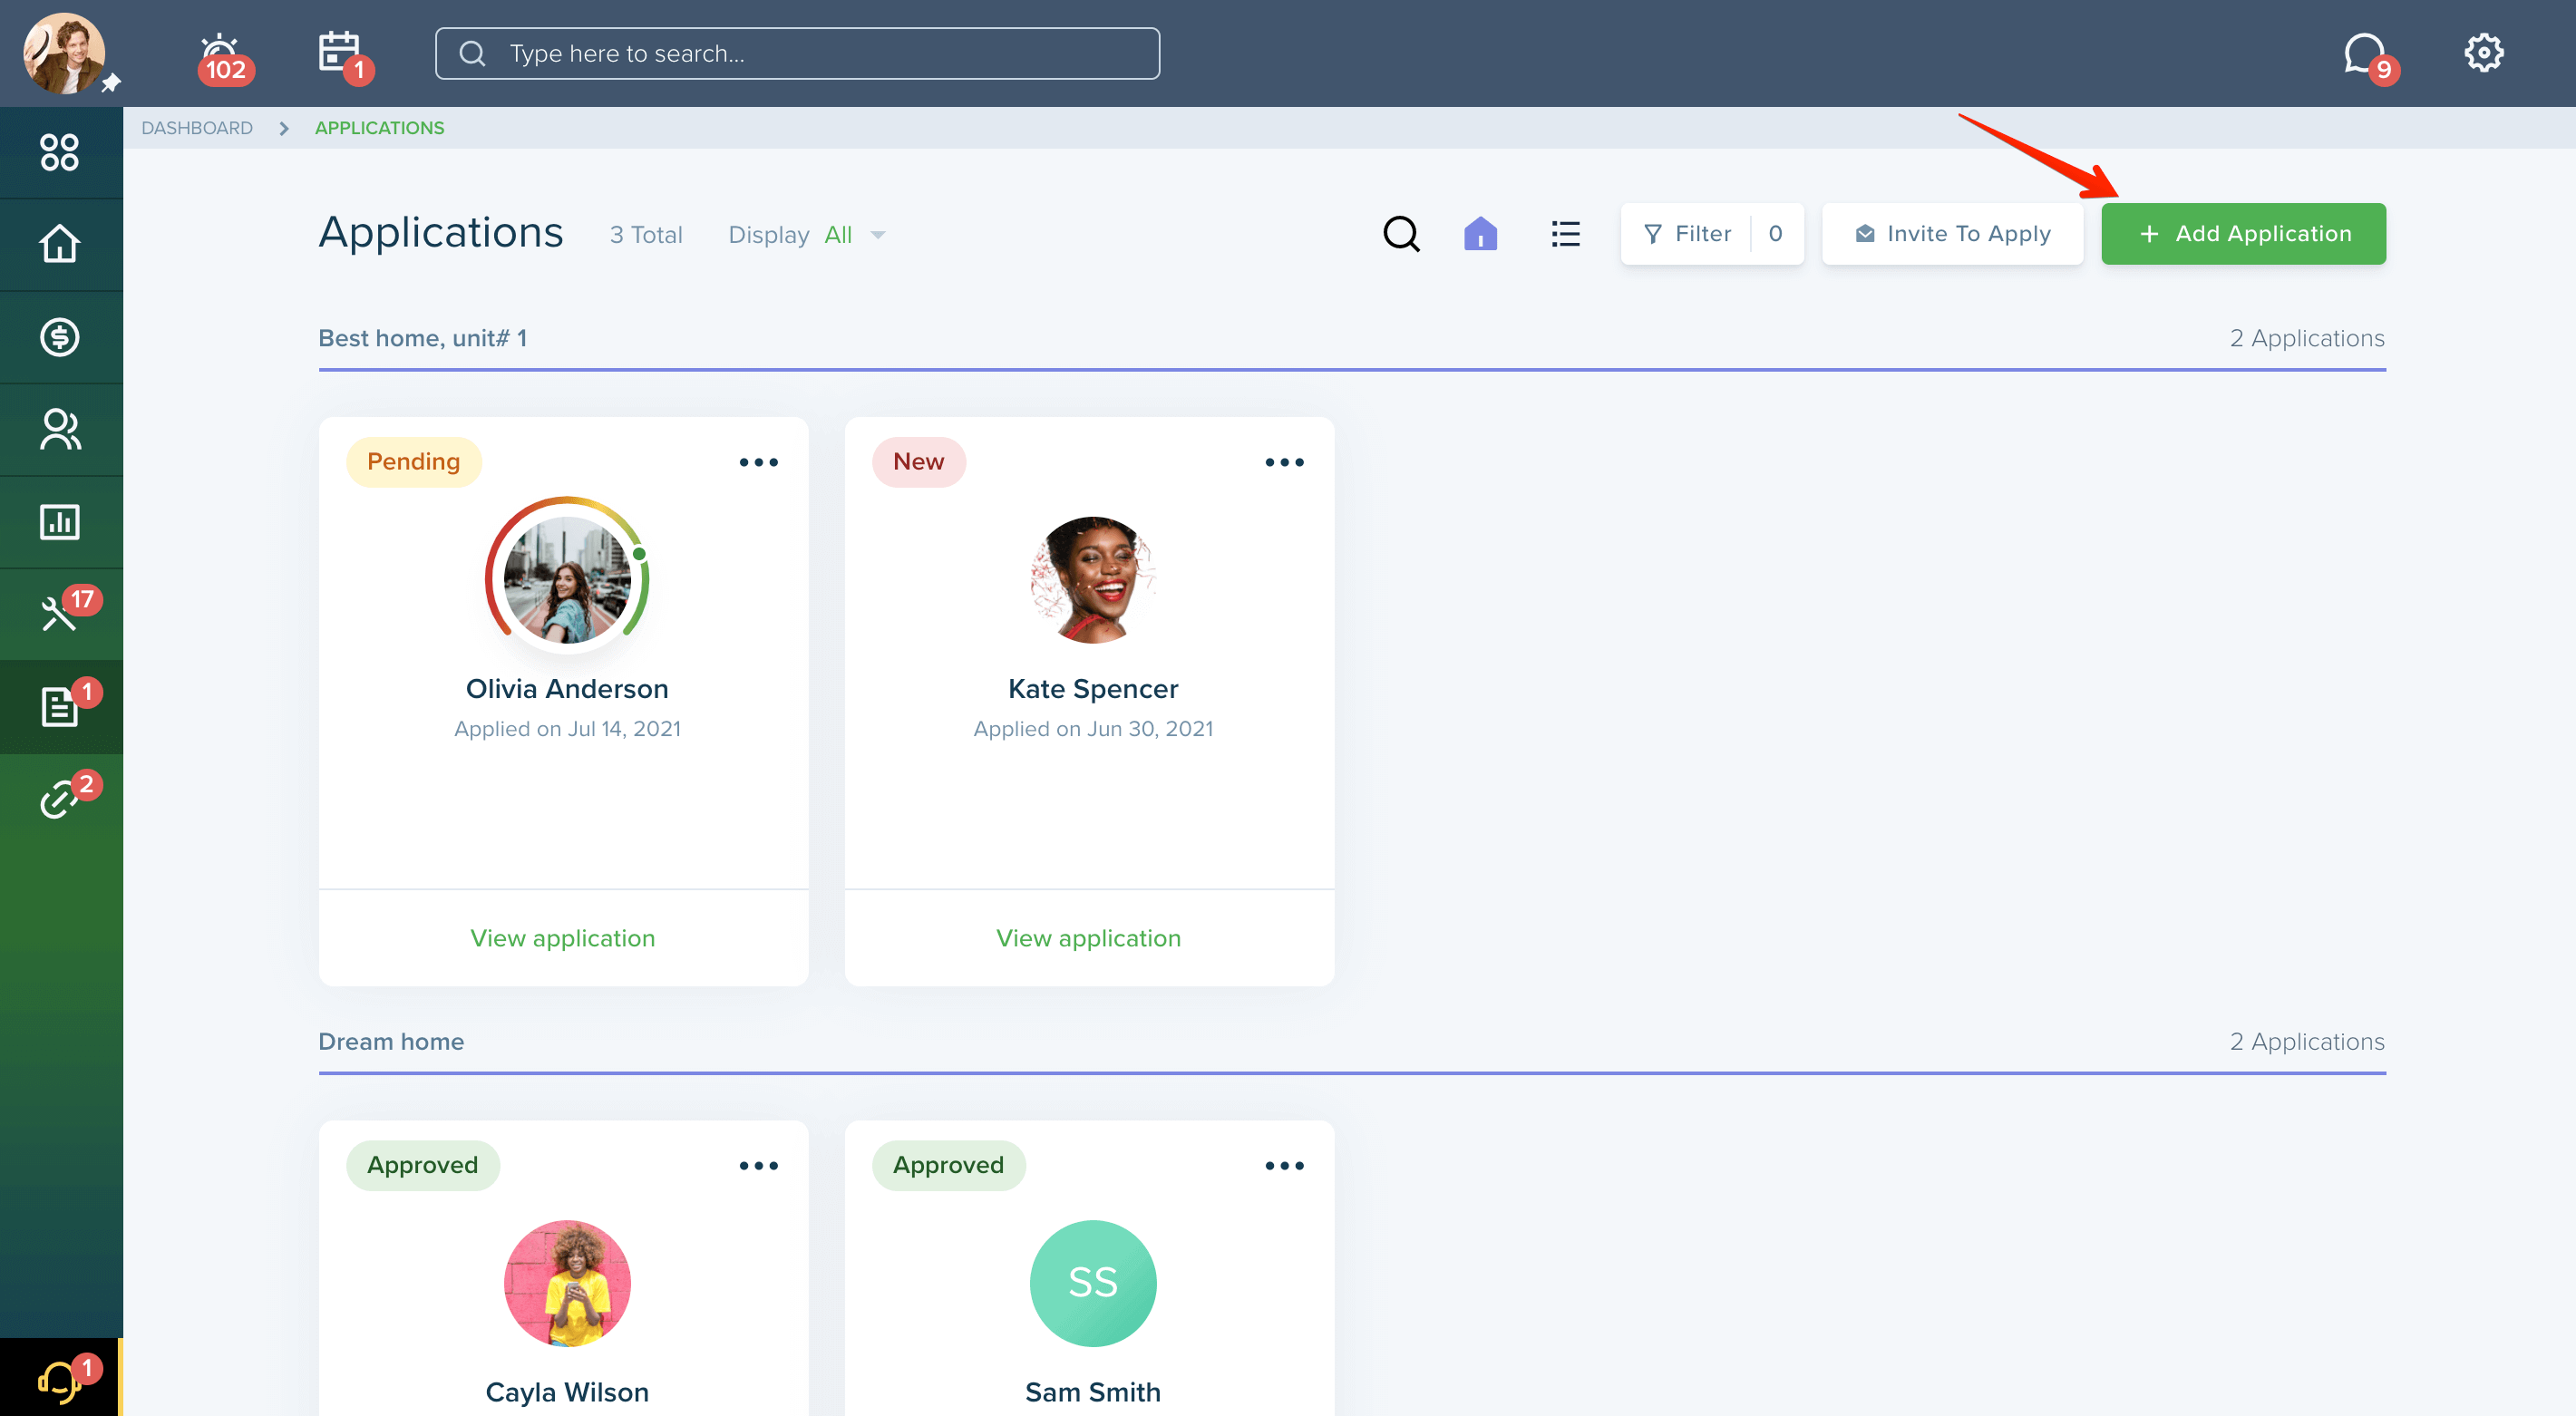Click Olivia Anderson's profile photo
This screenshot has width=2576, height=1416.
pos(567,579)
